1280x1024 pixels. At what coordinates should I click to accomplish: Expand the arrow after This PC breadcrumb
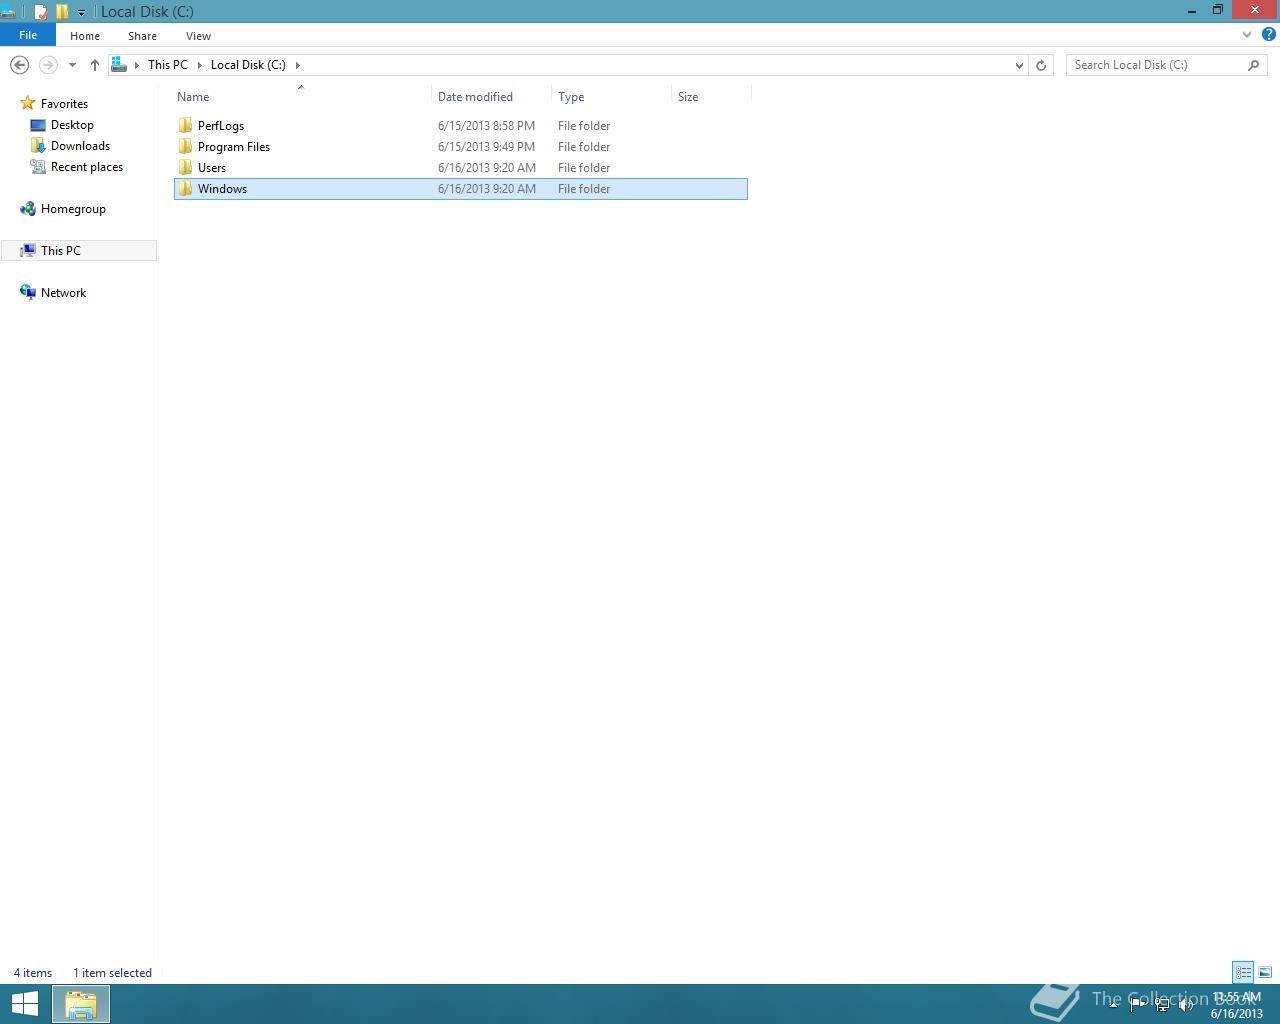pos(200,65)
